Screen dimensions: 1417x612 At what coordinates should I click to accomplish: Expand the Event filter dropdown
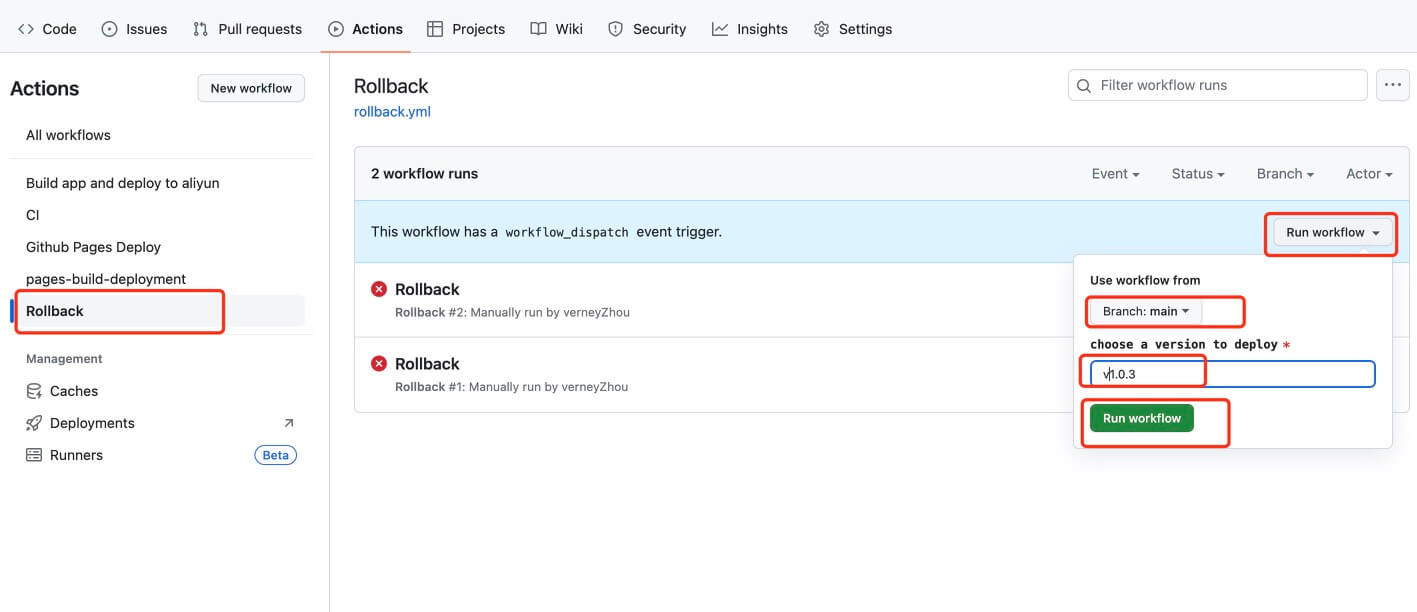tap(1115, 174)
